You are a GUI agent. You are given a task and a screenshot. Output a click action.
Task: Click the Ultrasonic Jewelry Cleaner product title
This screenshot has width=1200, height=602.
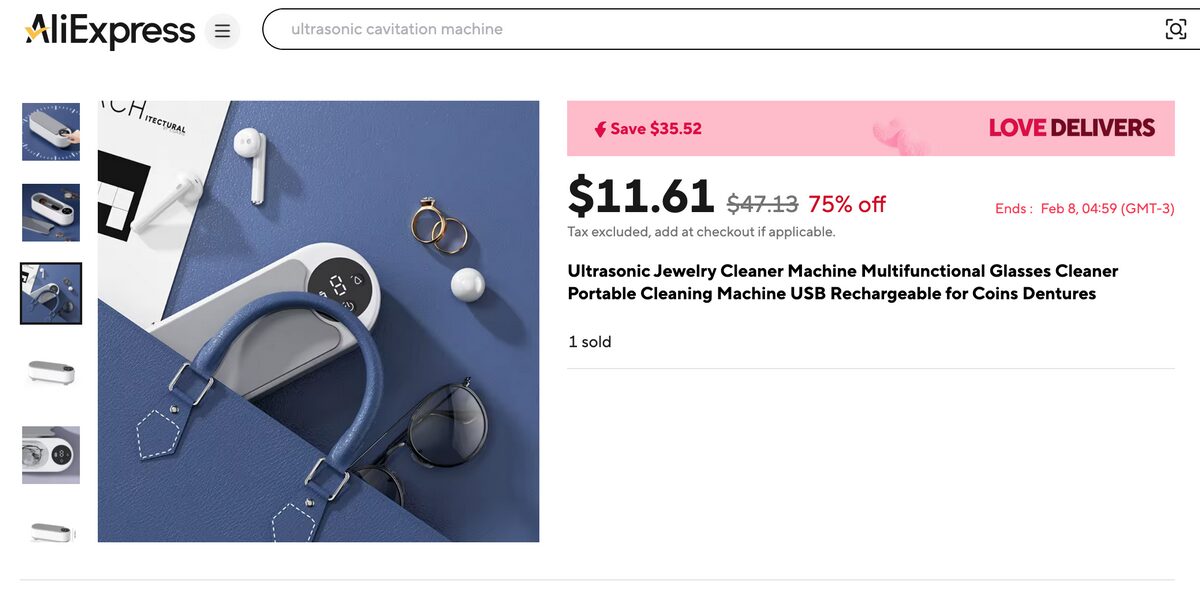[842, 282]
